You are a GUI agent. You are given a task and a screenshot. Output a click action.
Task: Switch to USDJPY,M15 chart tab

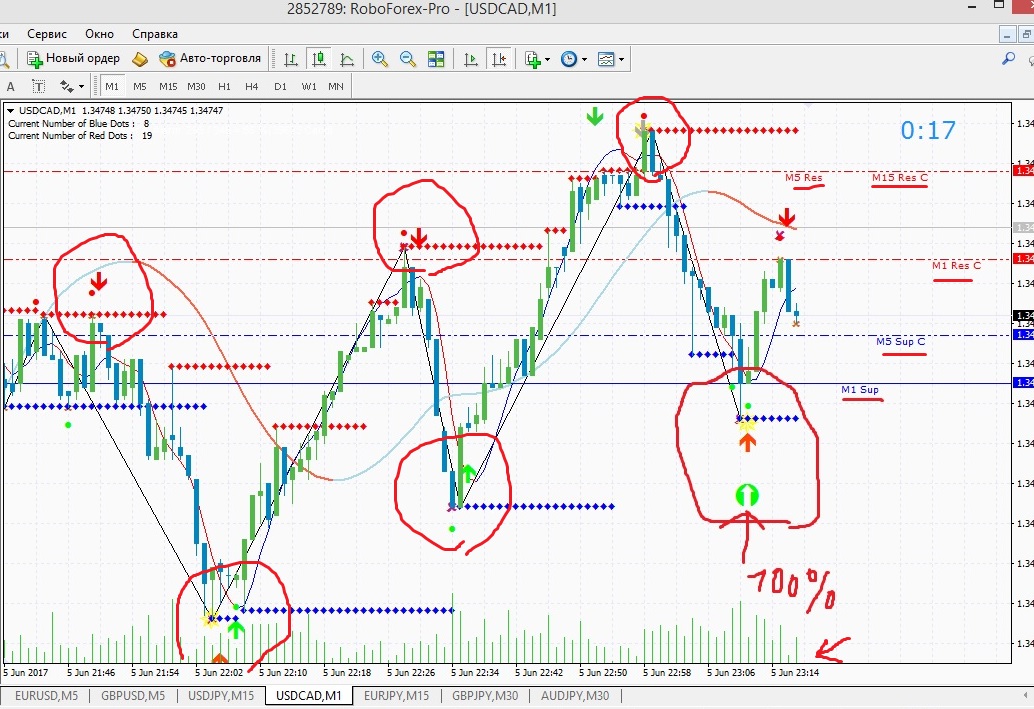coord(221,696)
